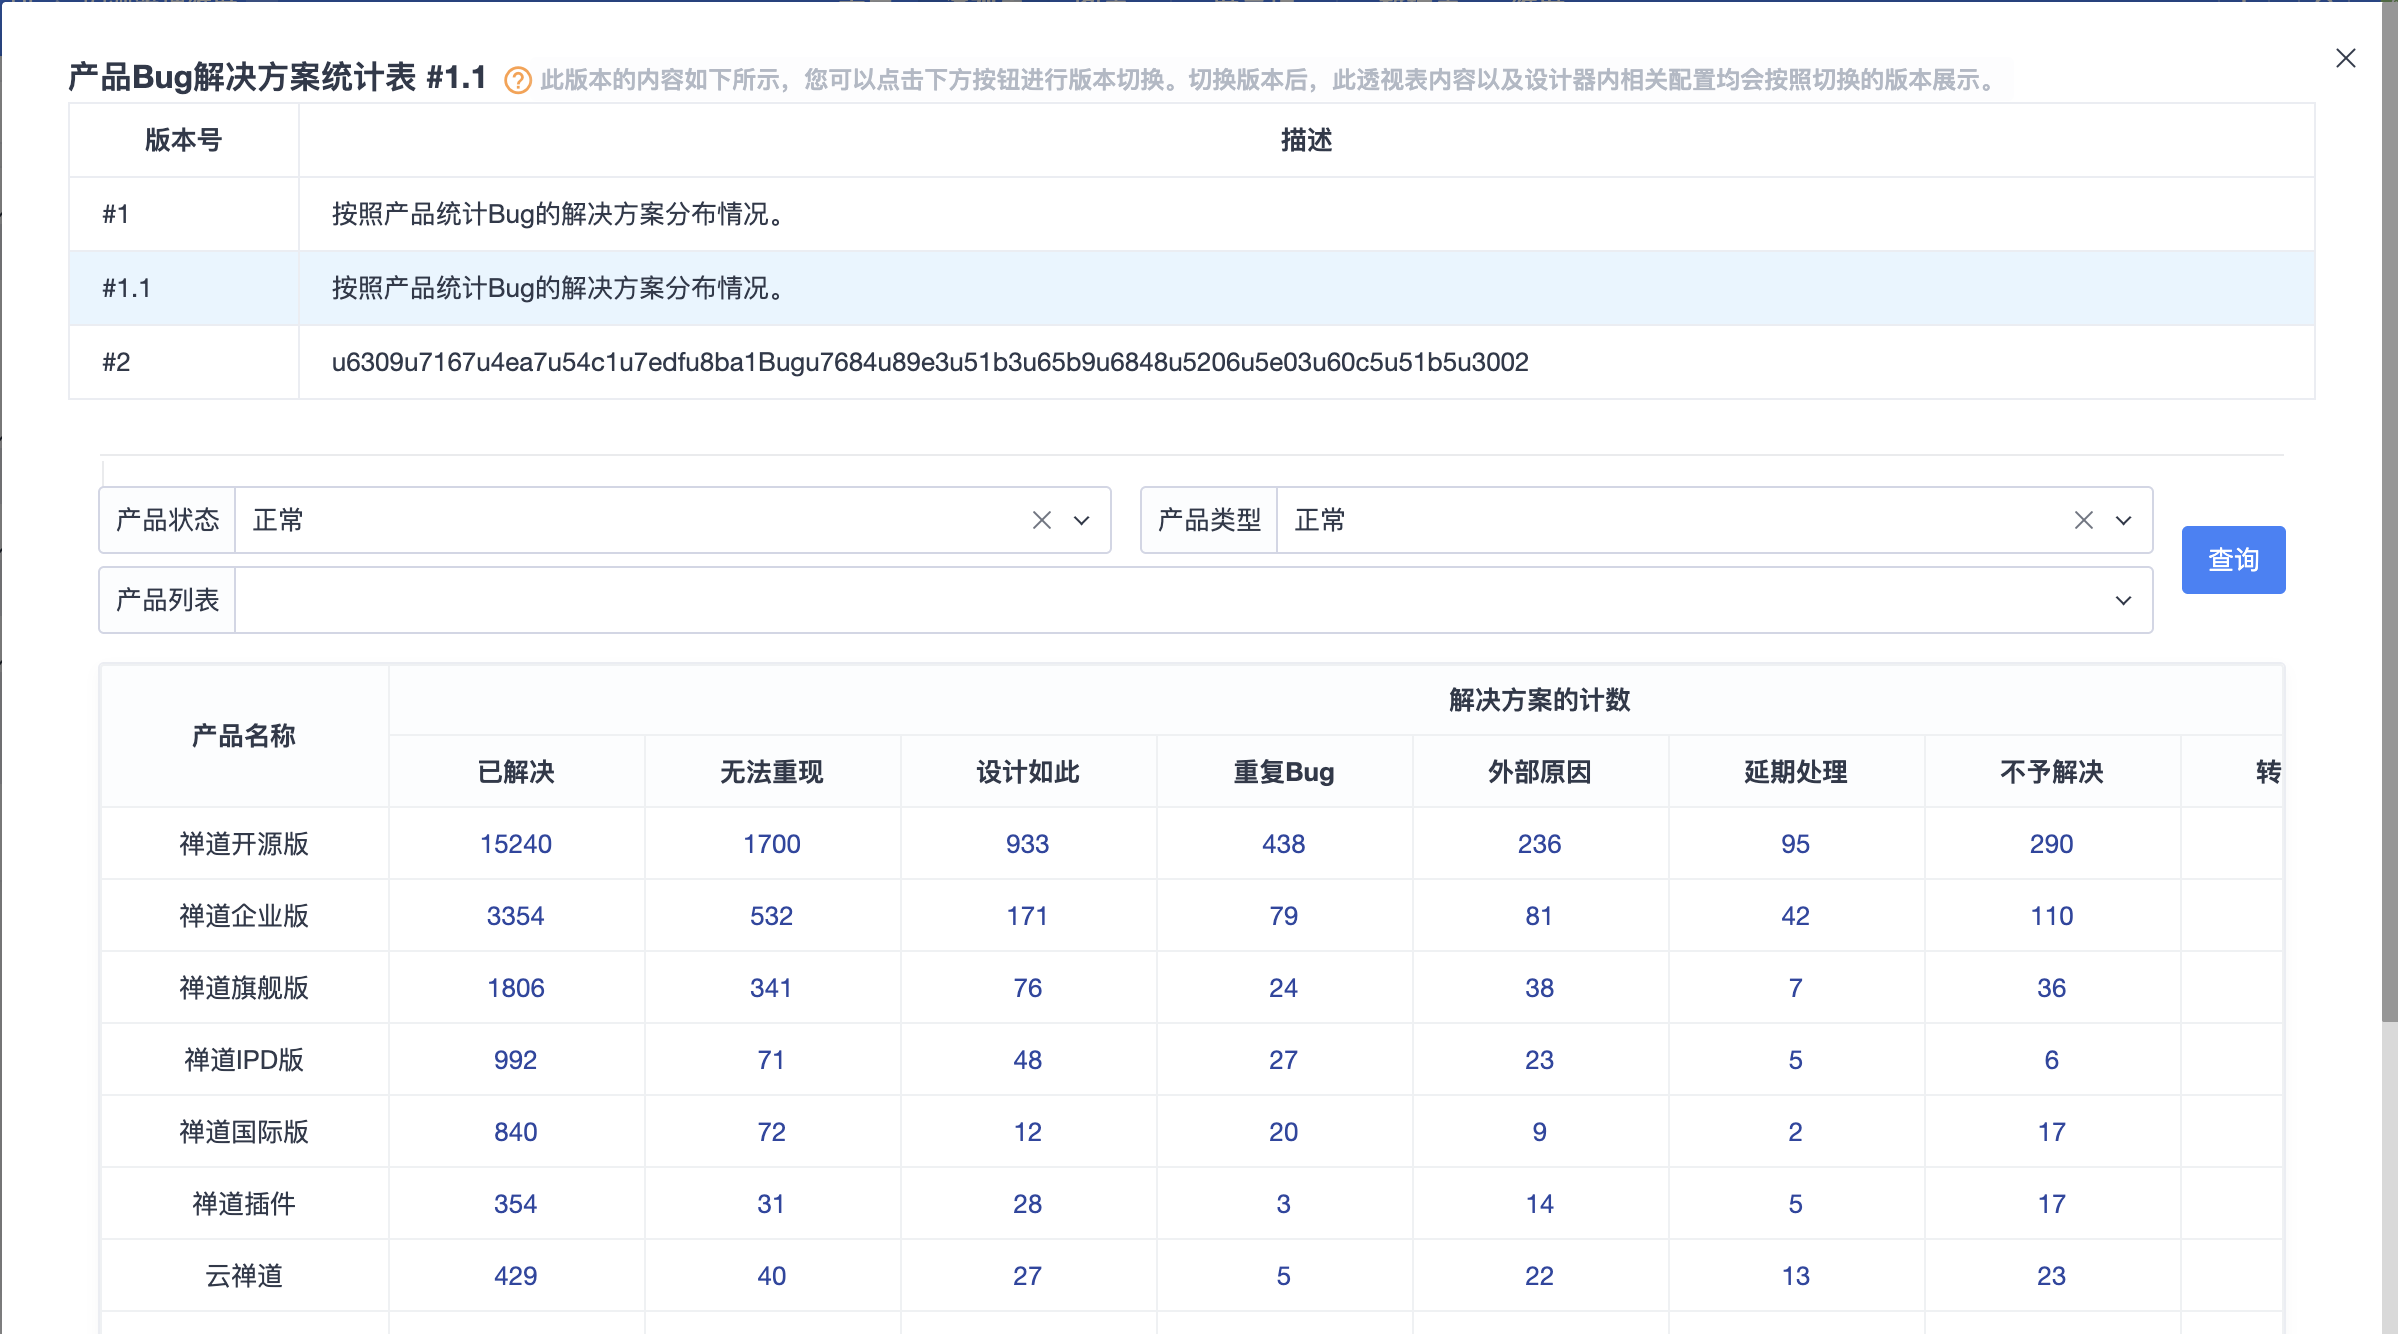2398x1334 pixels.
Task: Open 已解决 count 840 for 禅道国际版
Action: [516, 1132]
